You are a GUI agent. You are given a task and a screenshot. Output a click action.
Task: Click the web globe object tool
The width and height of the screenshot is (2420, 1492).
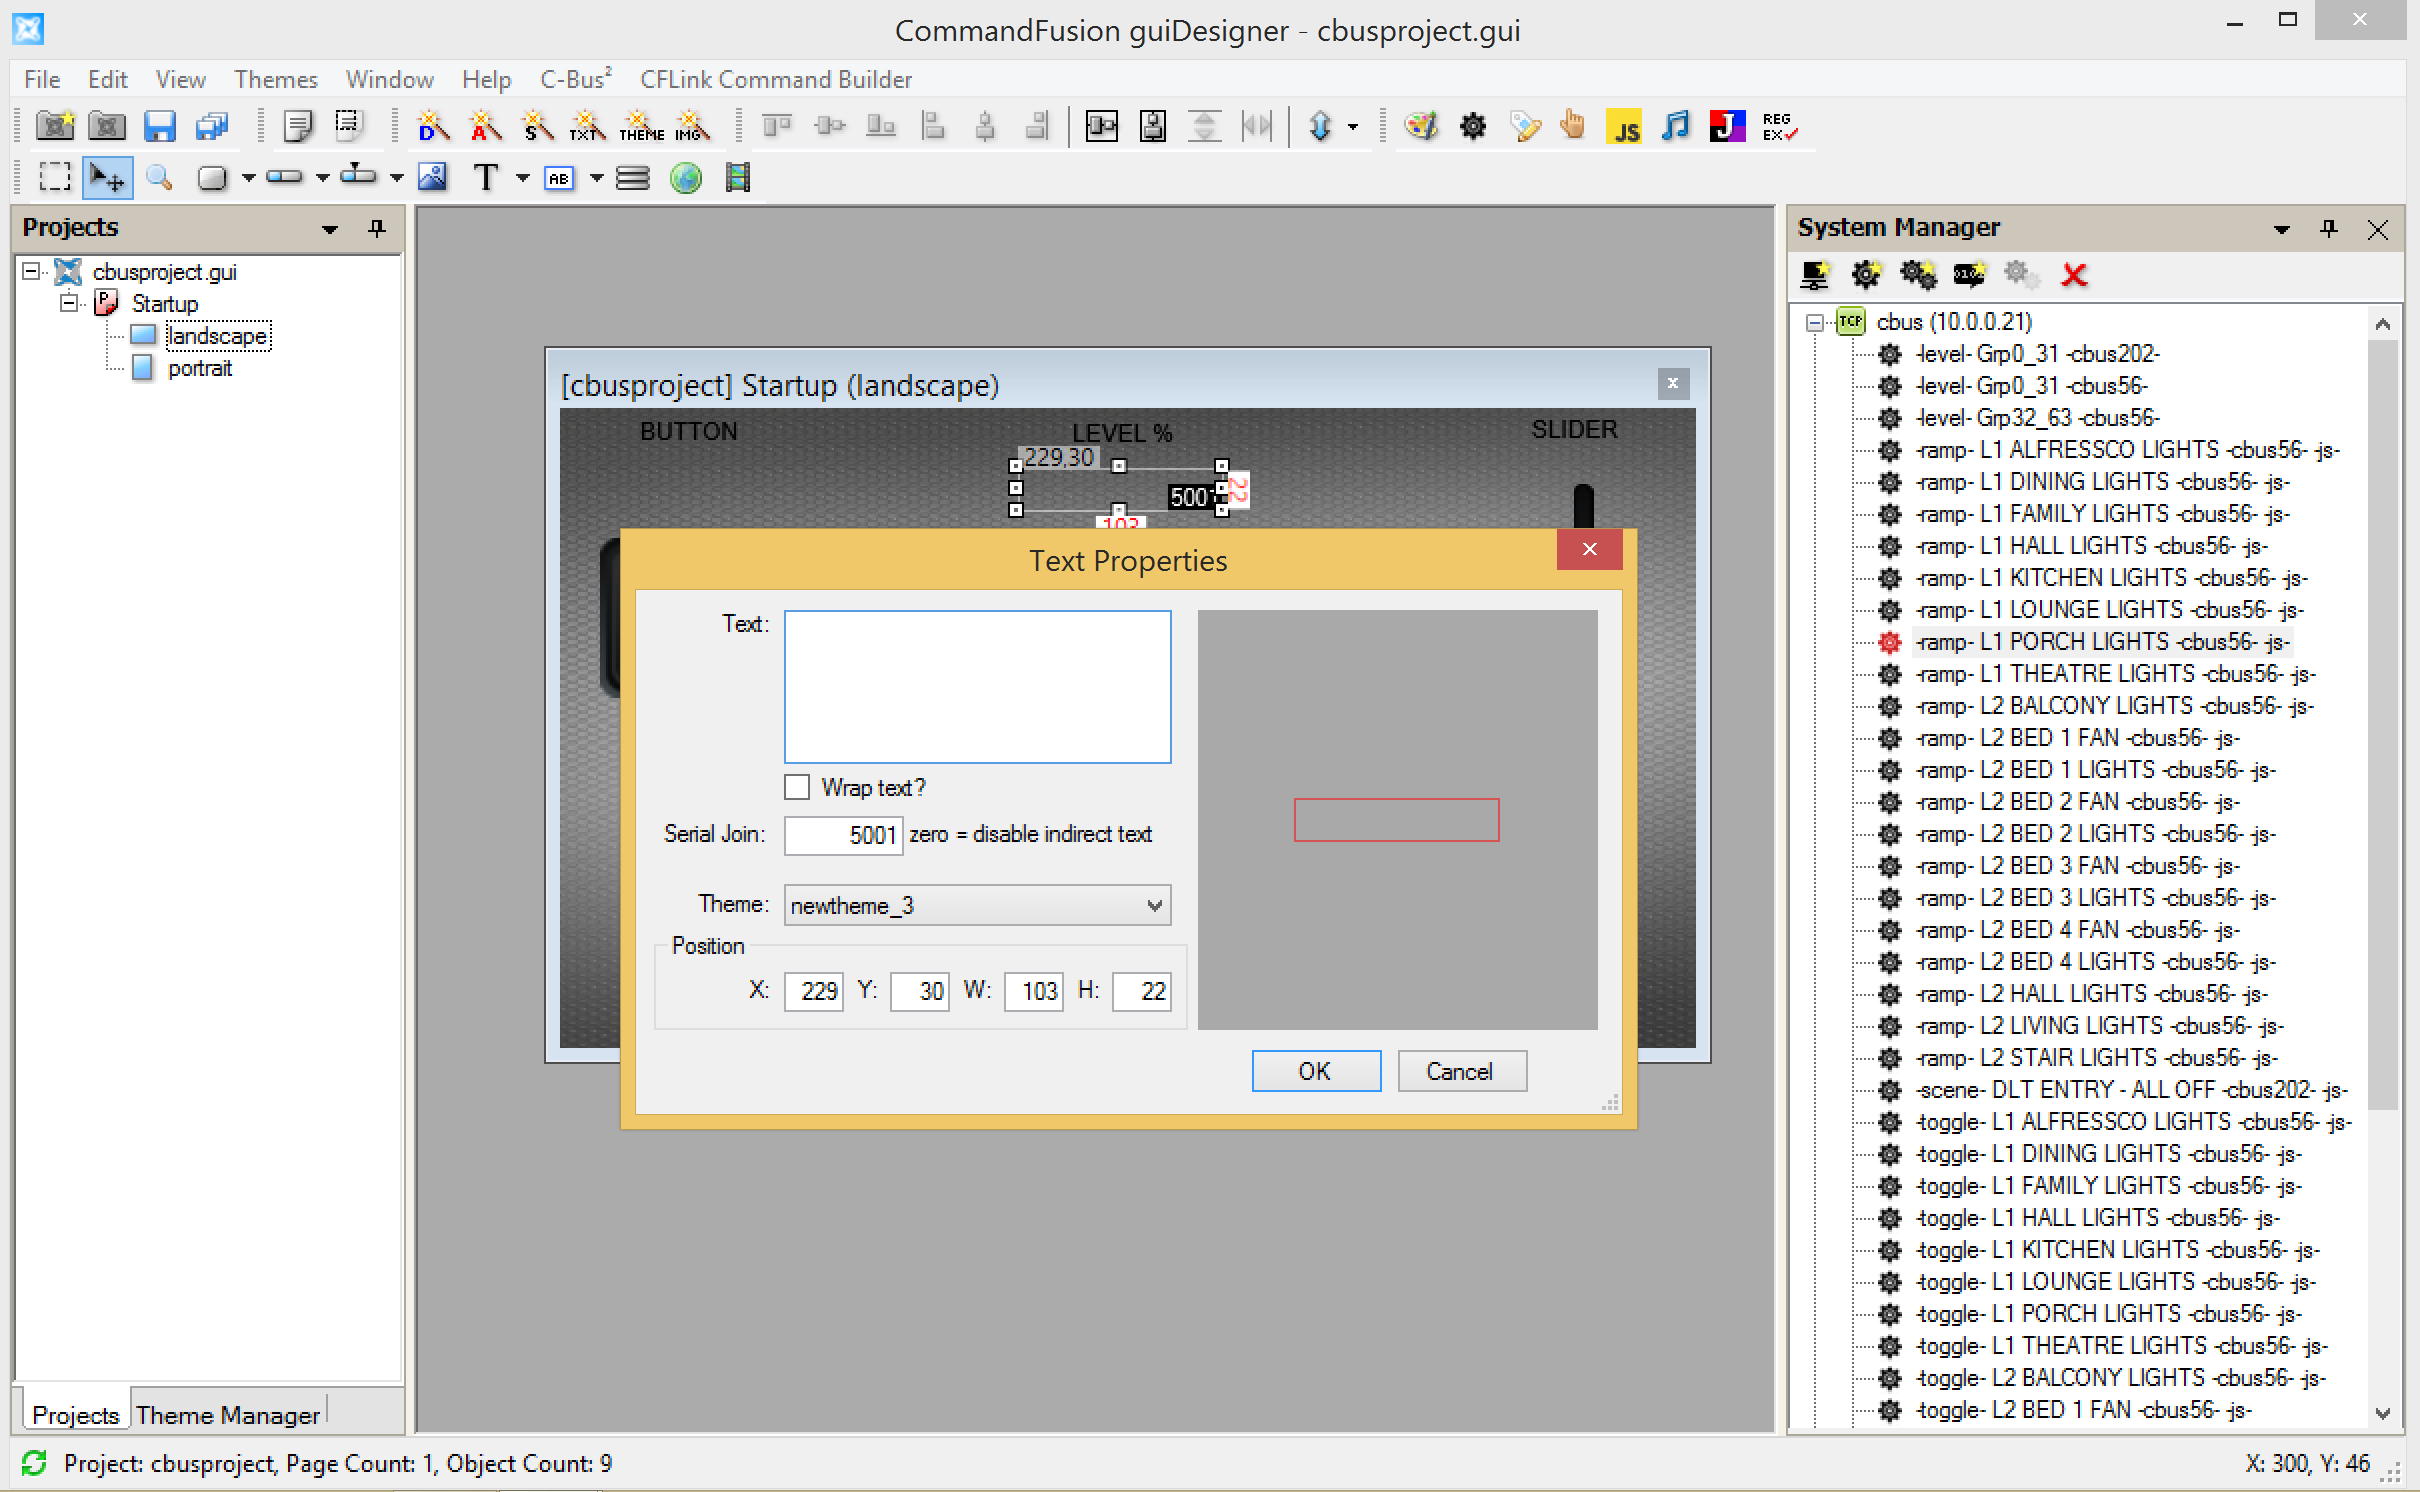click(686, 178)
